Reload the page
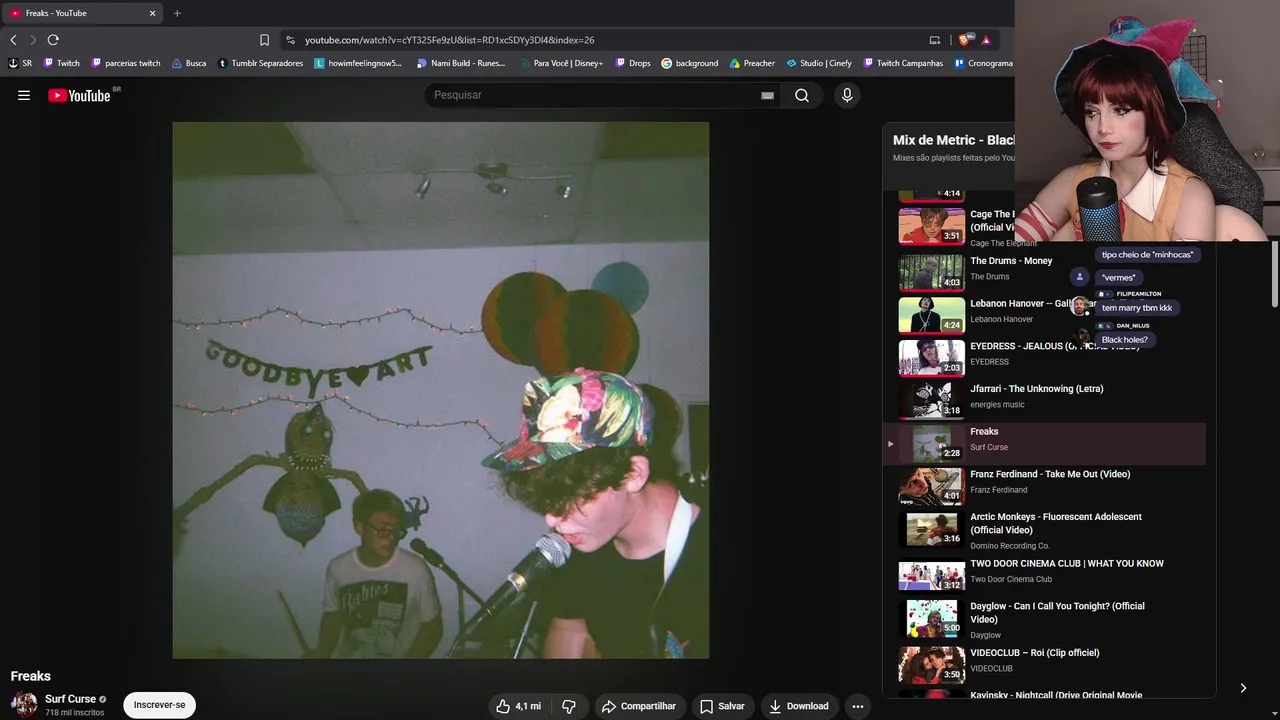Image resolution: width=1280 pixels, height=720 pixels. 53,40
